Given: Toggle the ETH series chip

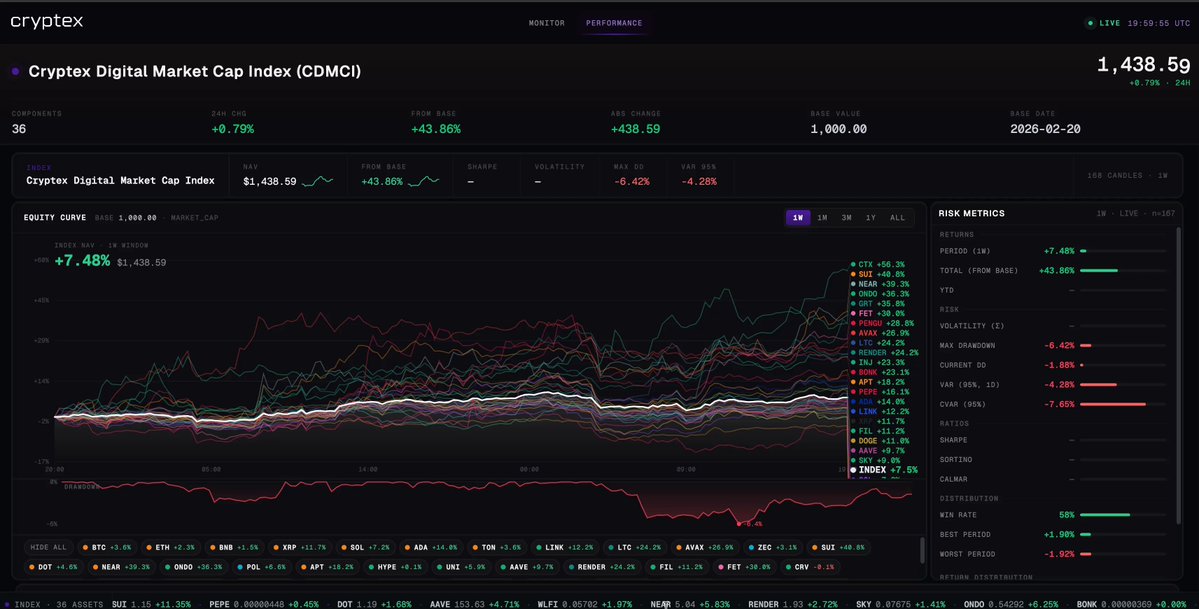Looking at the screenshot, I should (171, 548).
